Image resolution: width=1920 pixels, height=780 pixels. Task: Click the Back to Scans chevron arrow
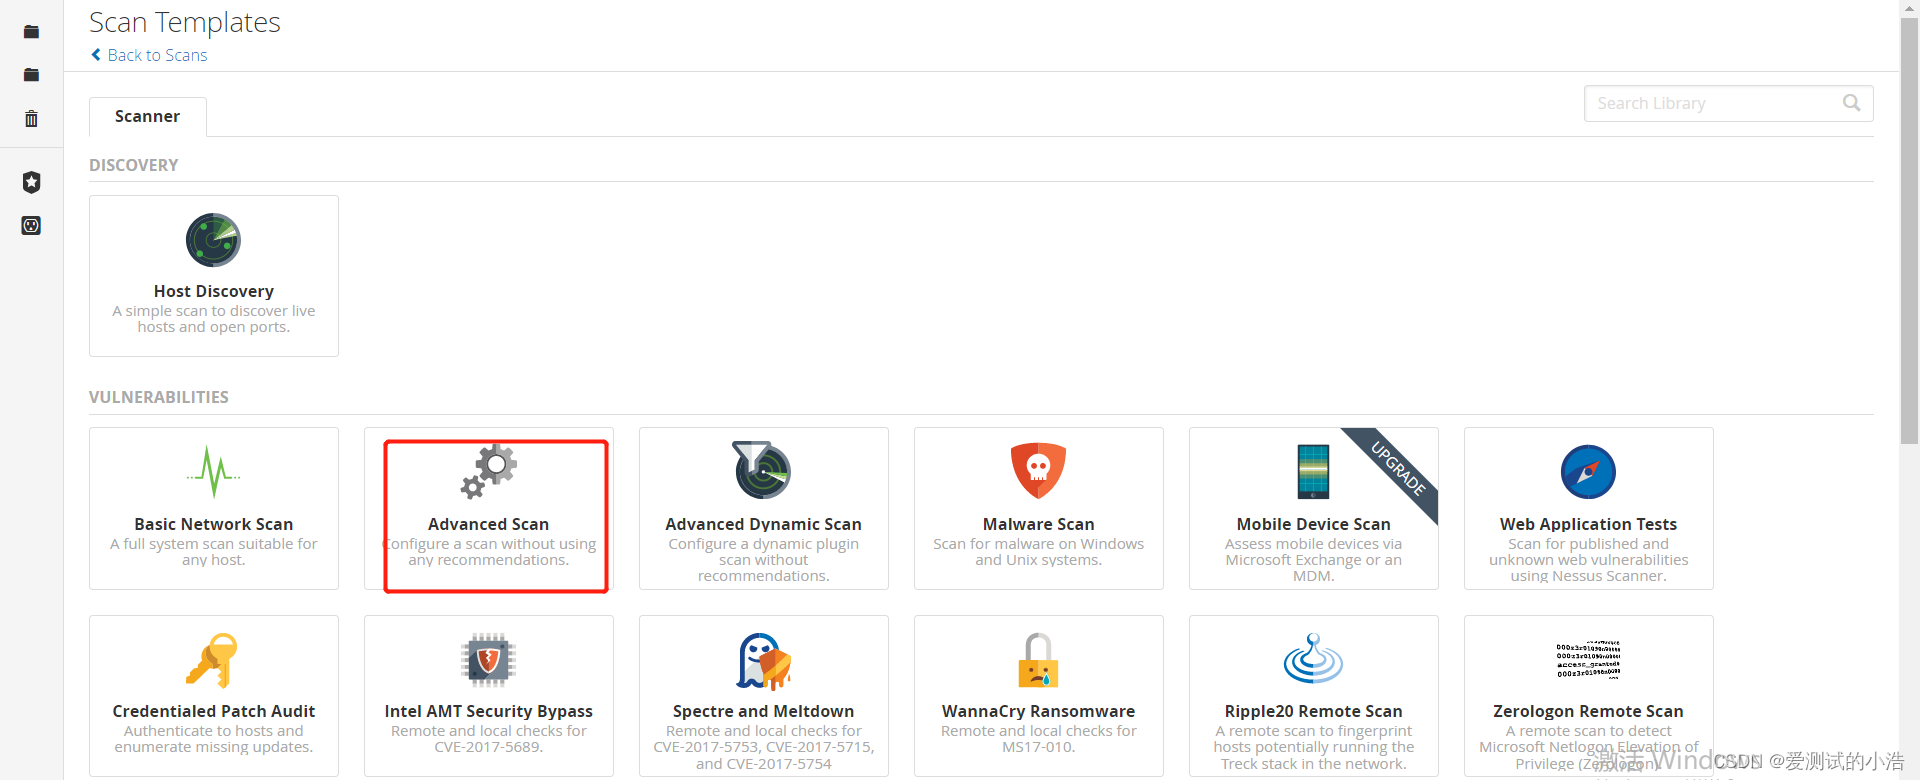96,55
